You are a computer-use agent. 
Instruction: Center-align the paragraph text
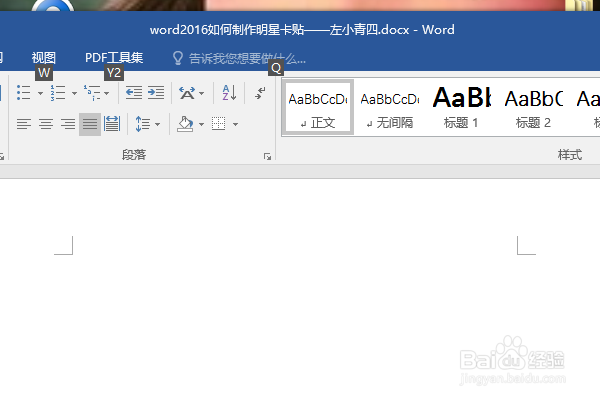[x=46, y=124]
